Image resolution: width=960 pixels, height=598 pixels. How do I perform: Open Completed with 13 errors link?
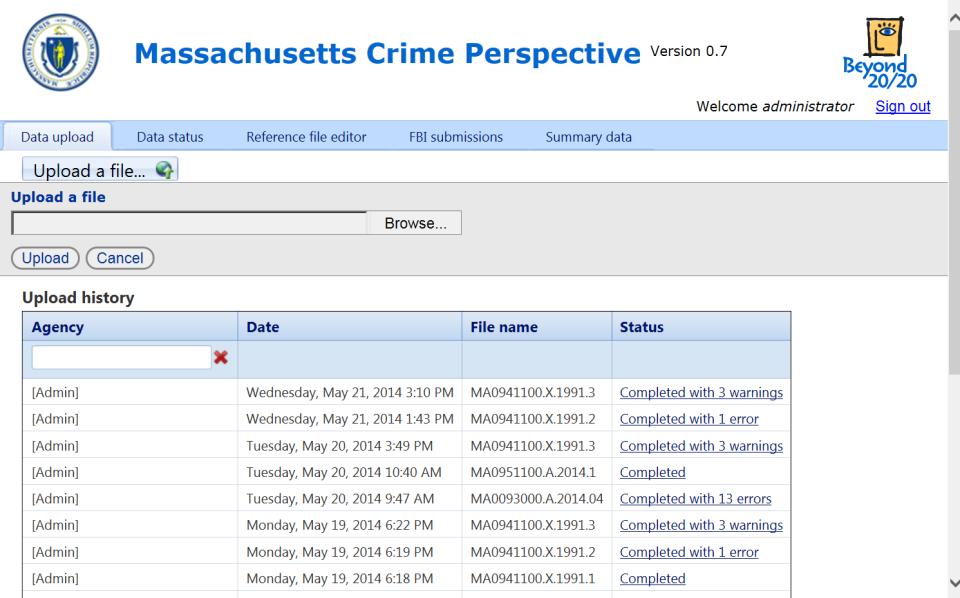696,499
